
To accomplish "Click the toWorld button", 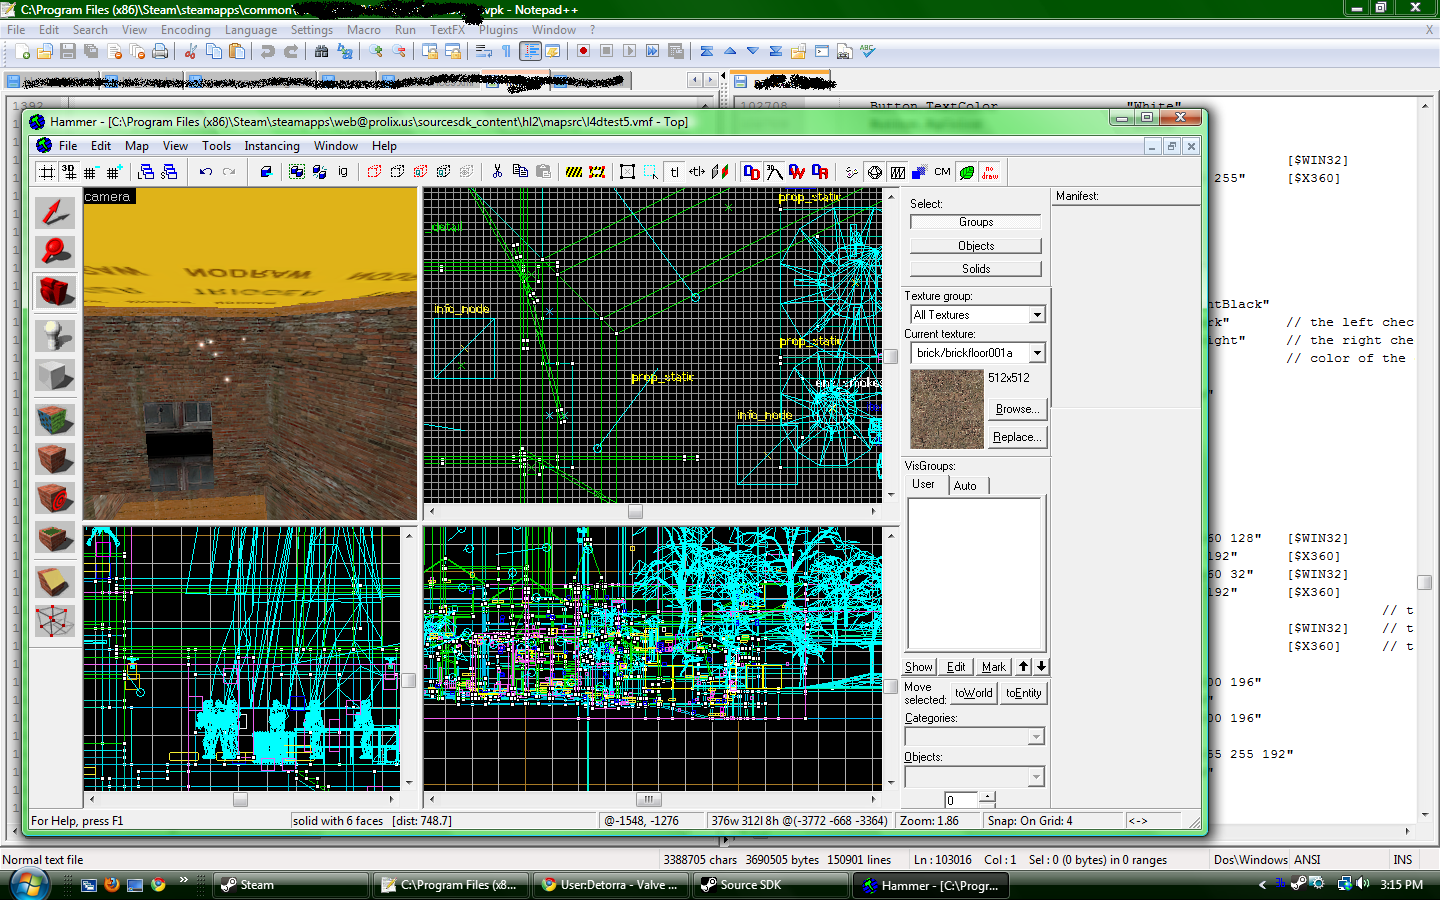I will tap(973, 693).
